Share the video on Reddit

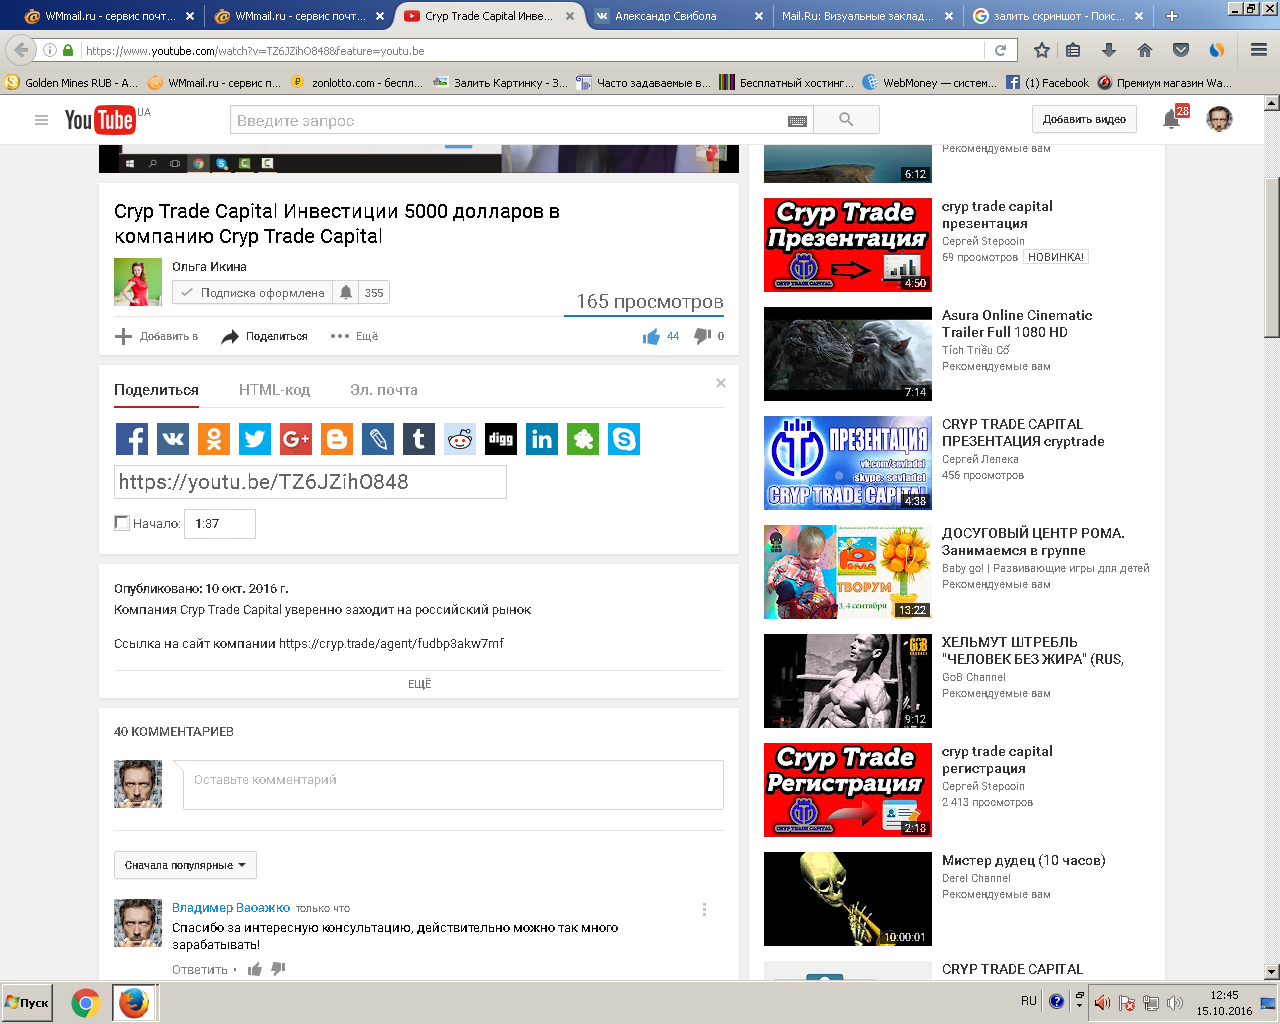coord(460,439)
